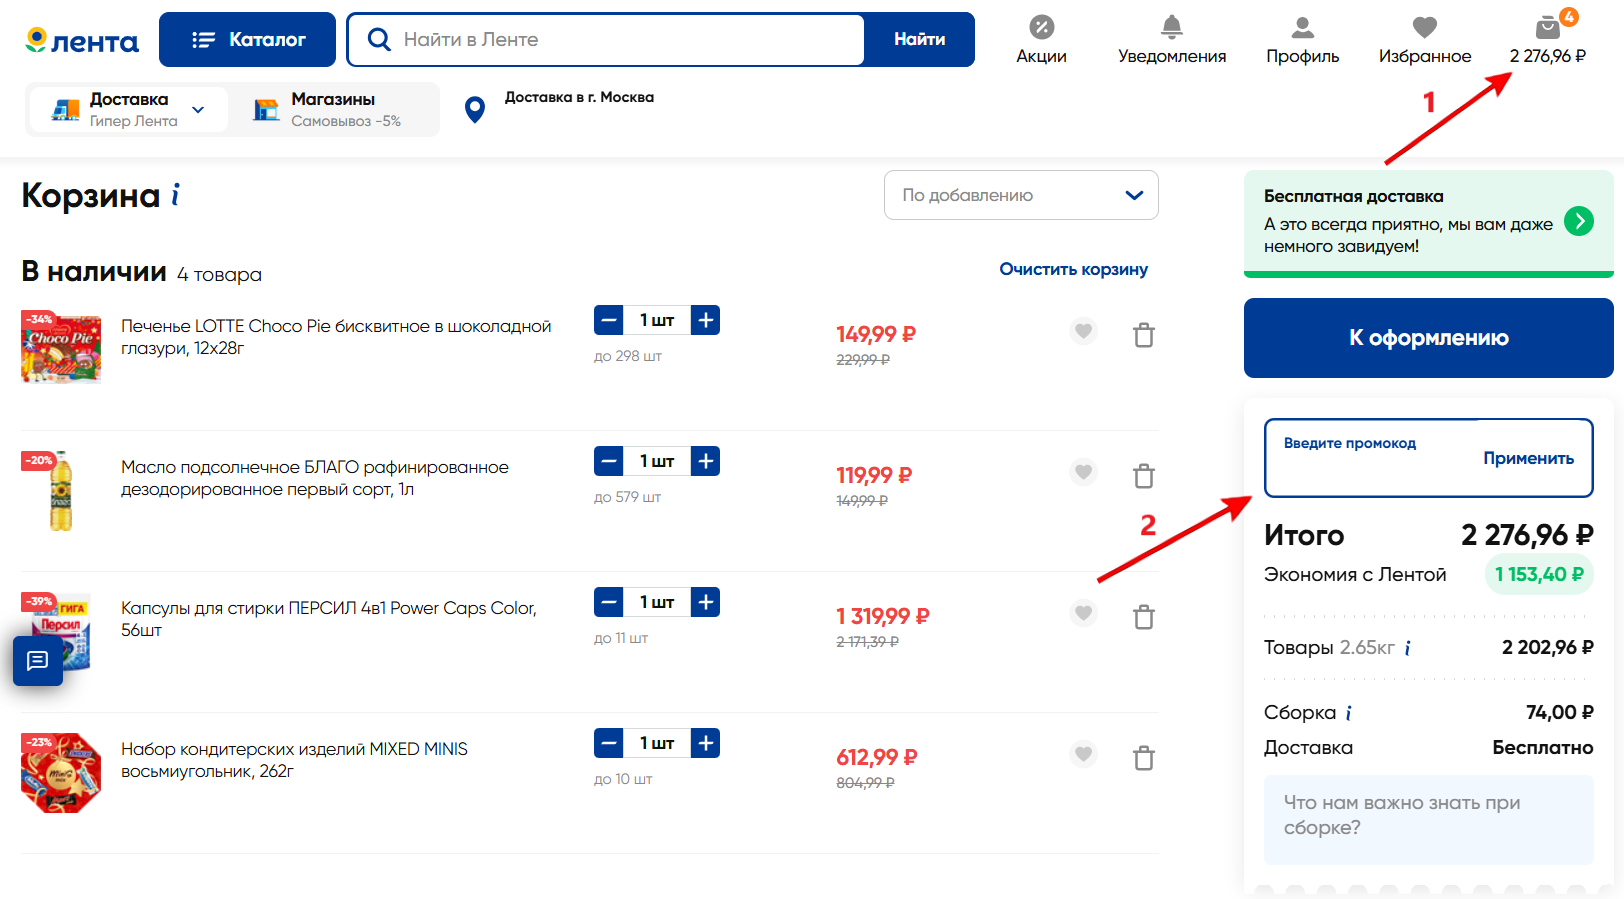Open the chat support widget

(x=38, y=661)
